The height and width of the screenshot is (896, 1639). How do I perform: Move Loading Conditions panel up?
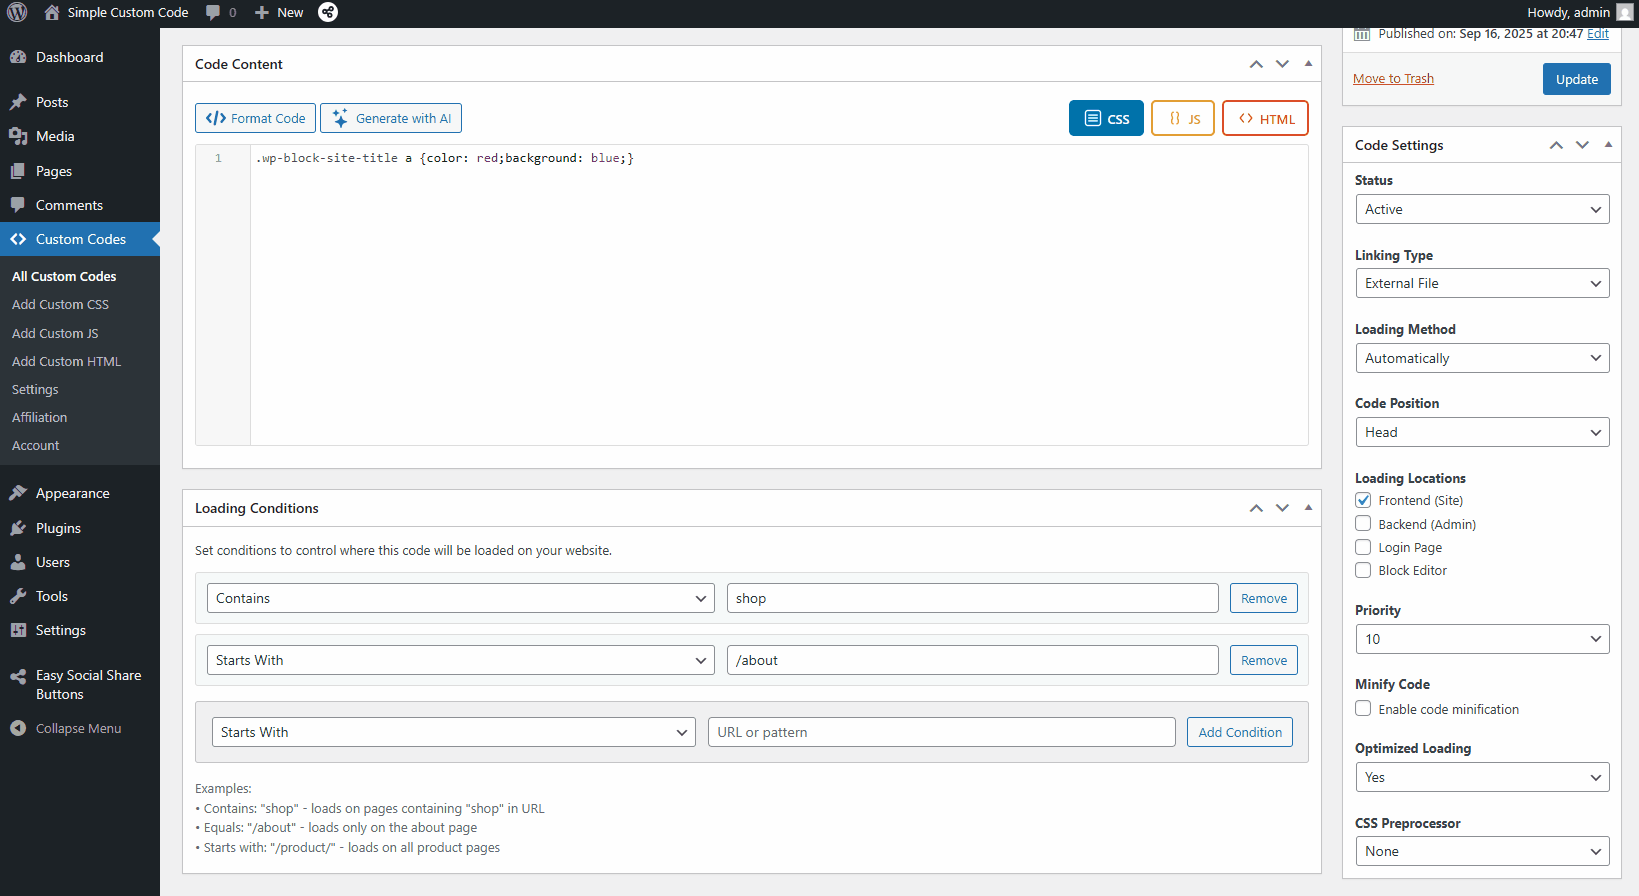pos(1256,508)
